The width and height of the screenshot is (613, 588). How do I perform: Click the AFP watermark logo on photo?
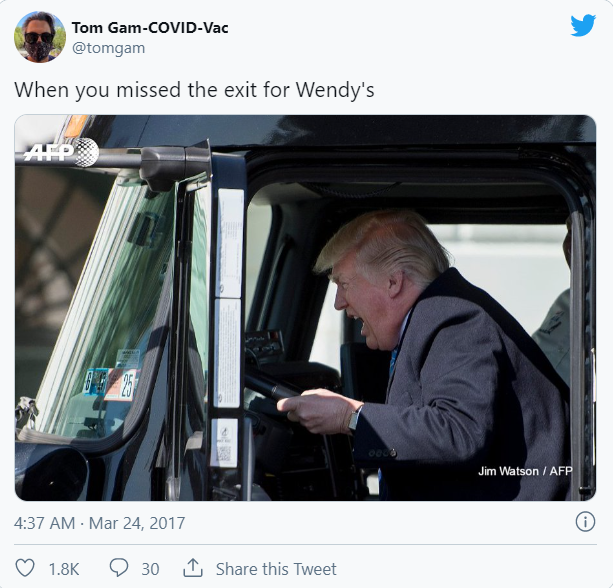(x=61, y=152)
